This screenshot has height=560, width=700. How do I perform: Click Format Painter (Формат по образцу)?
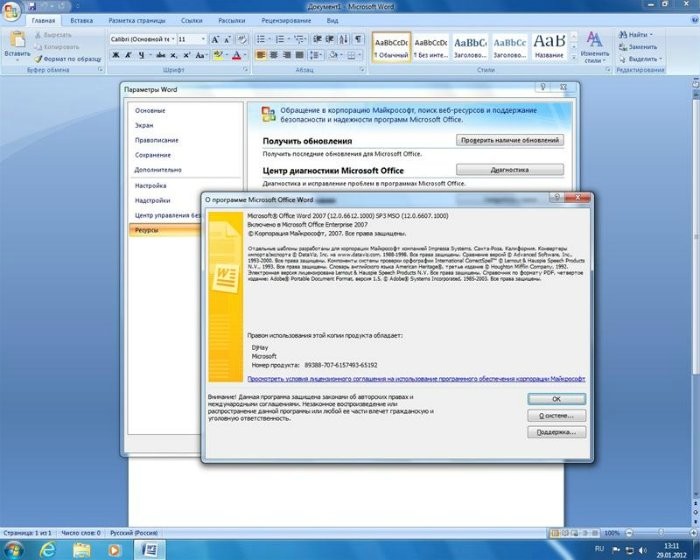pos(68,59)
